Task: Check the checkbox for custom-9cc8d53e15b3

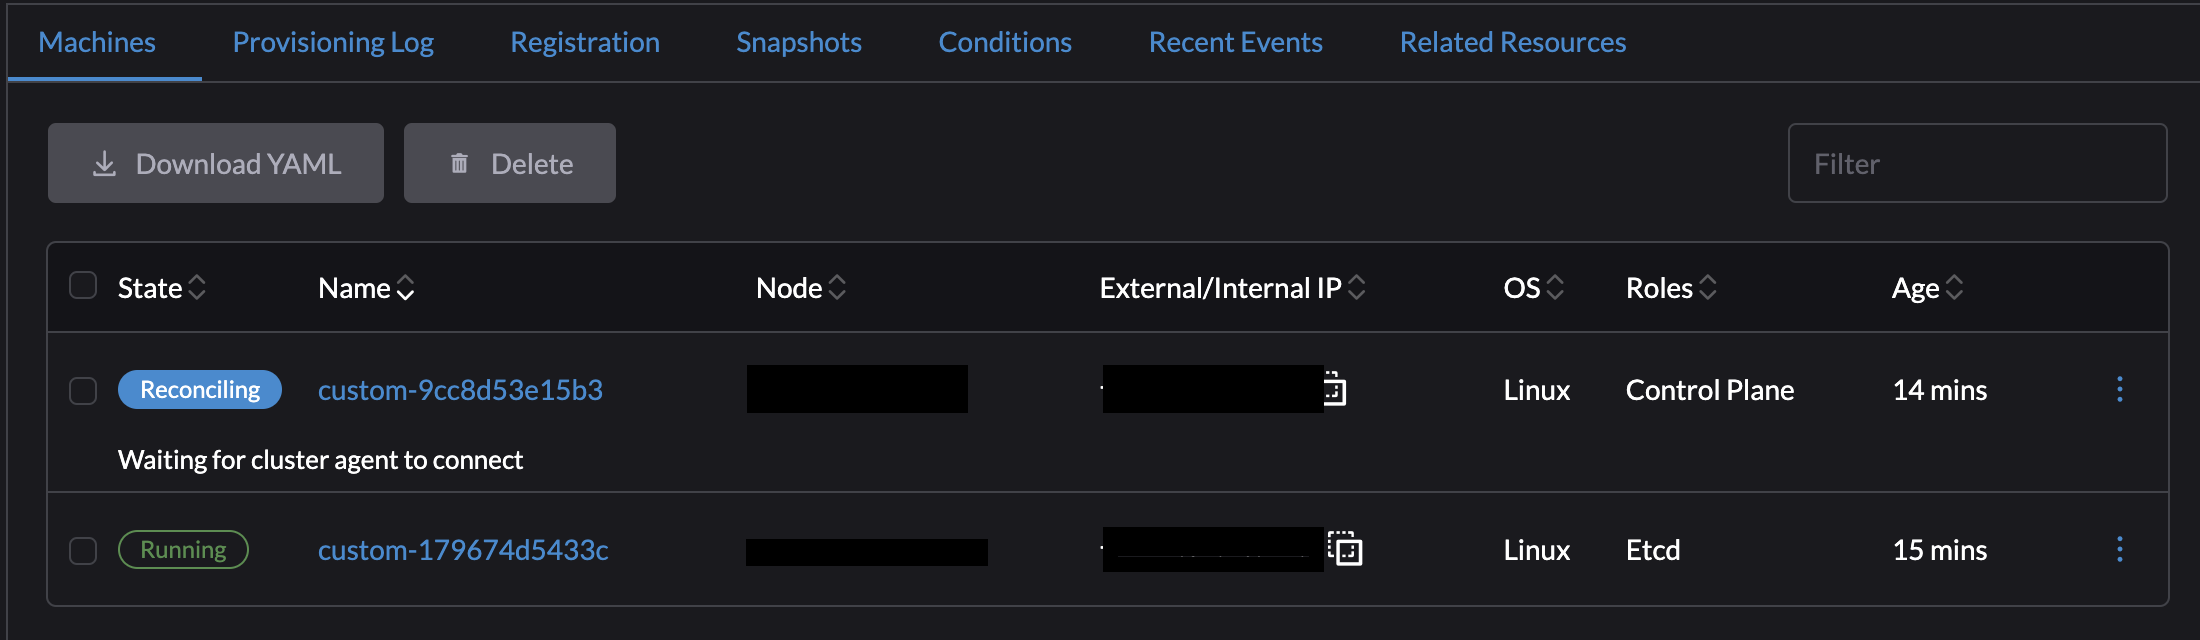Action: coord(83,391)
